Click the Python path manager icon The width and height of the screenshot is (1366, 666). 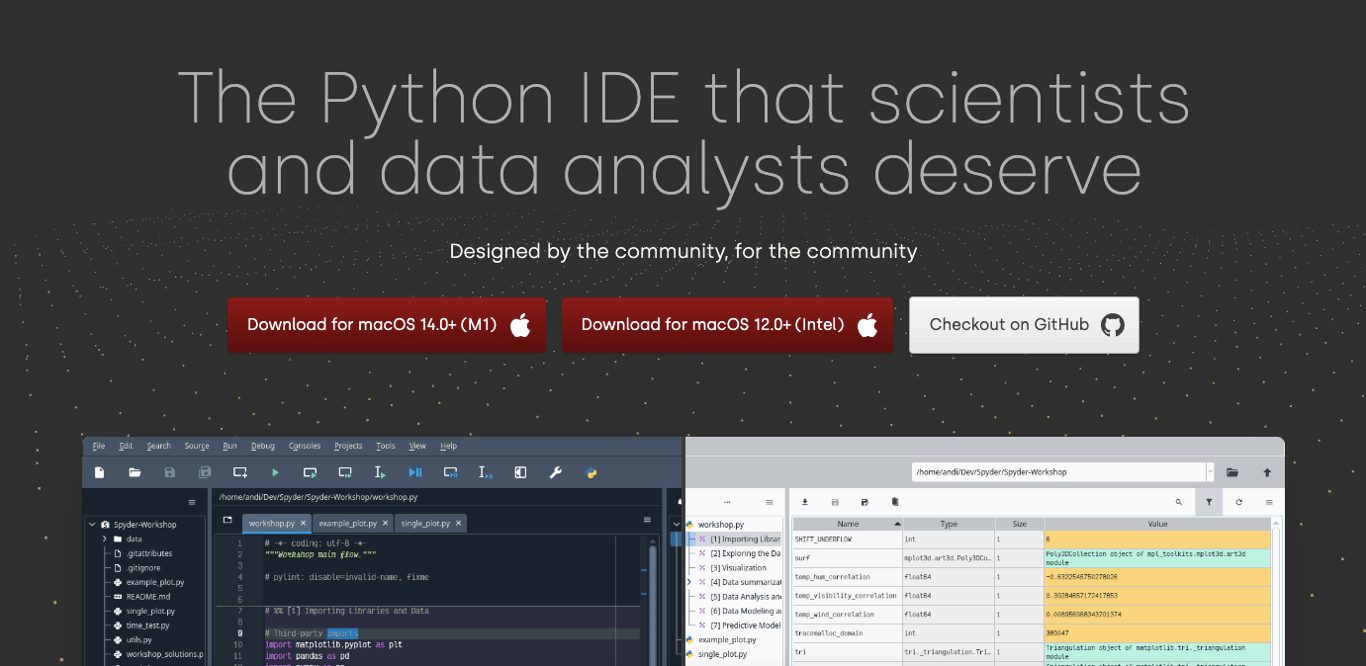[591, 472]
